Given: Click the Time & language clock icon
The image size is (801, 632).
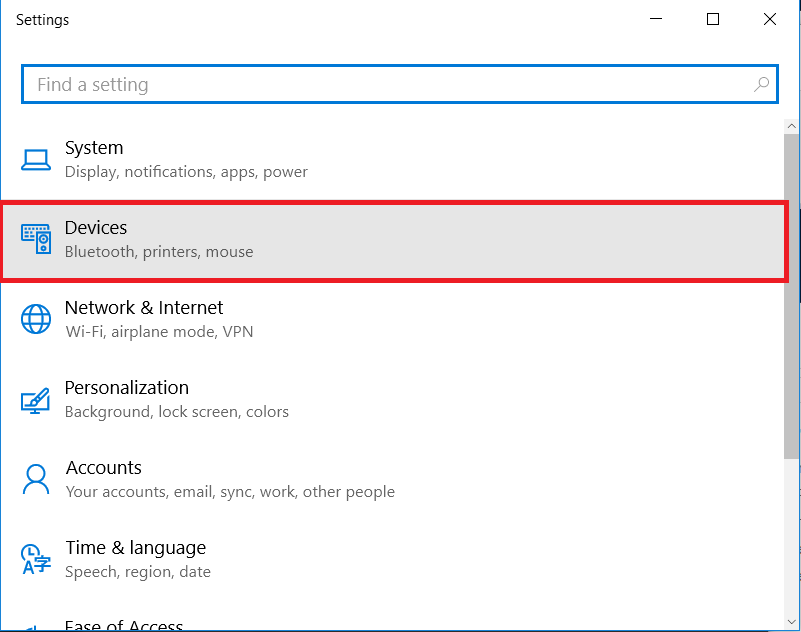Looking at the screenshot, I should click(36, 559).
